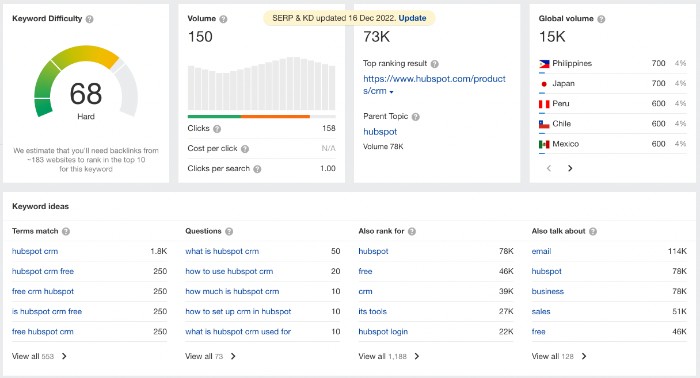Click help icon beside Clicks per search

coord(257,169)
